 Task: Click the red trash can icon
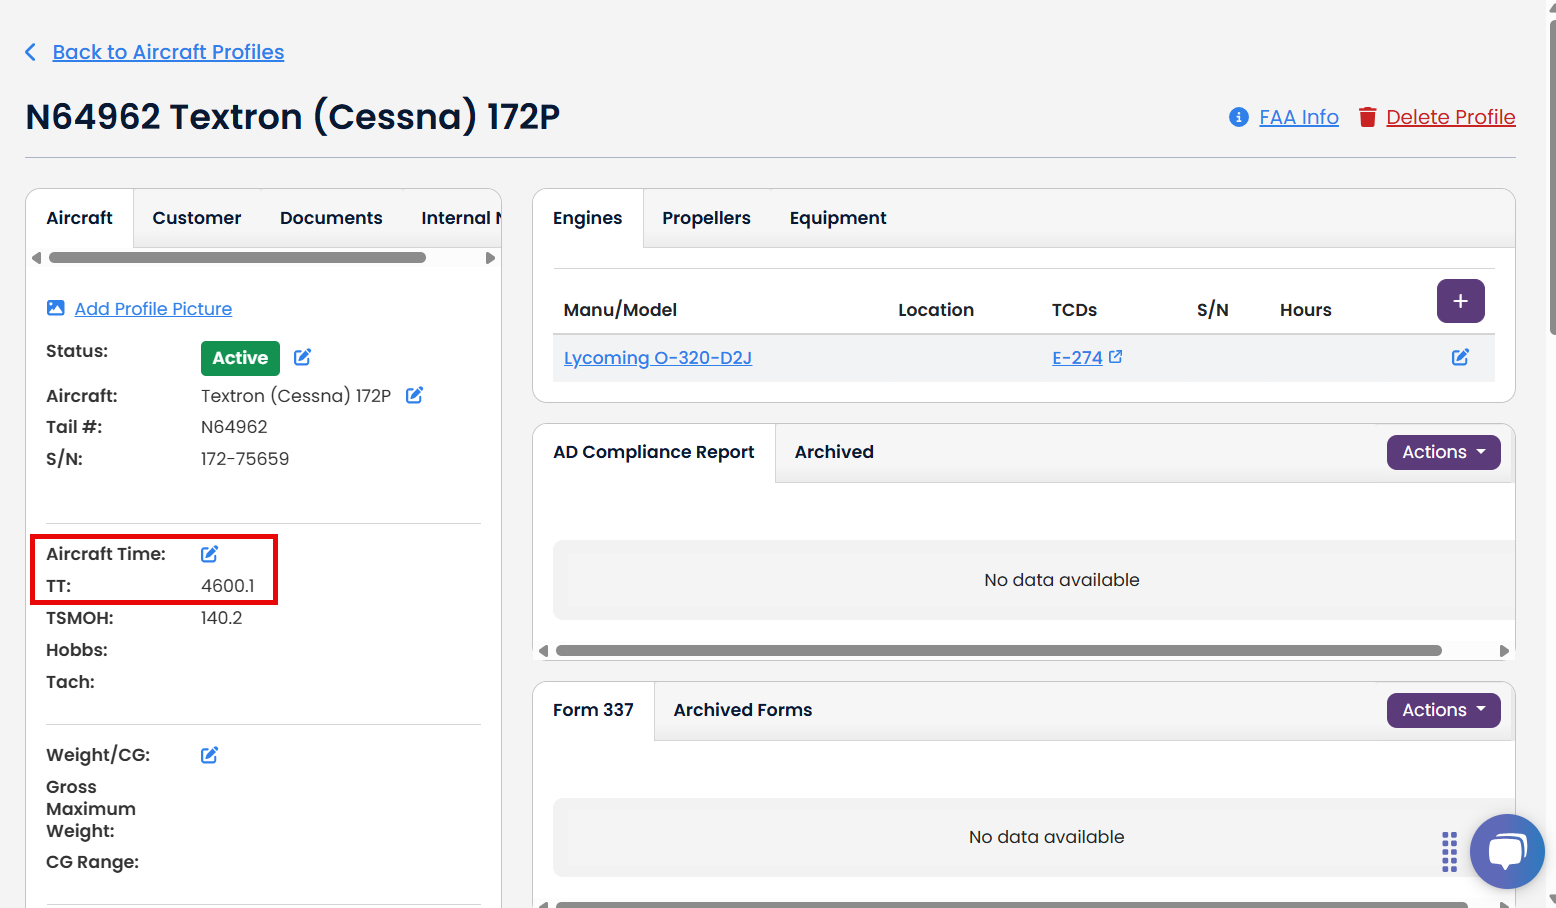(1367, 117)
